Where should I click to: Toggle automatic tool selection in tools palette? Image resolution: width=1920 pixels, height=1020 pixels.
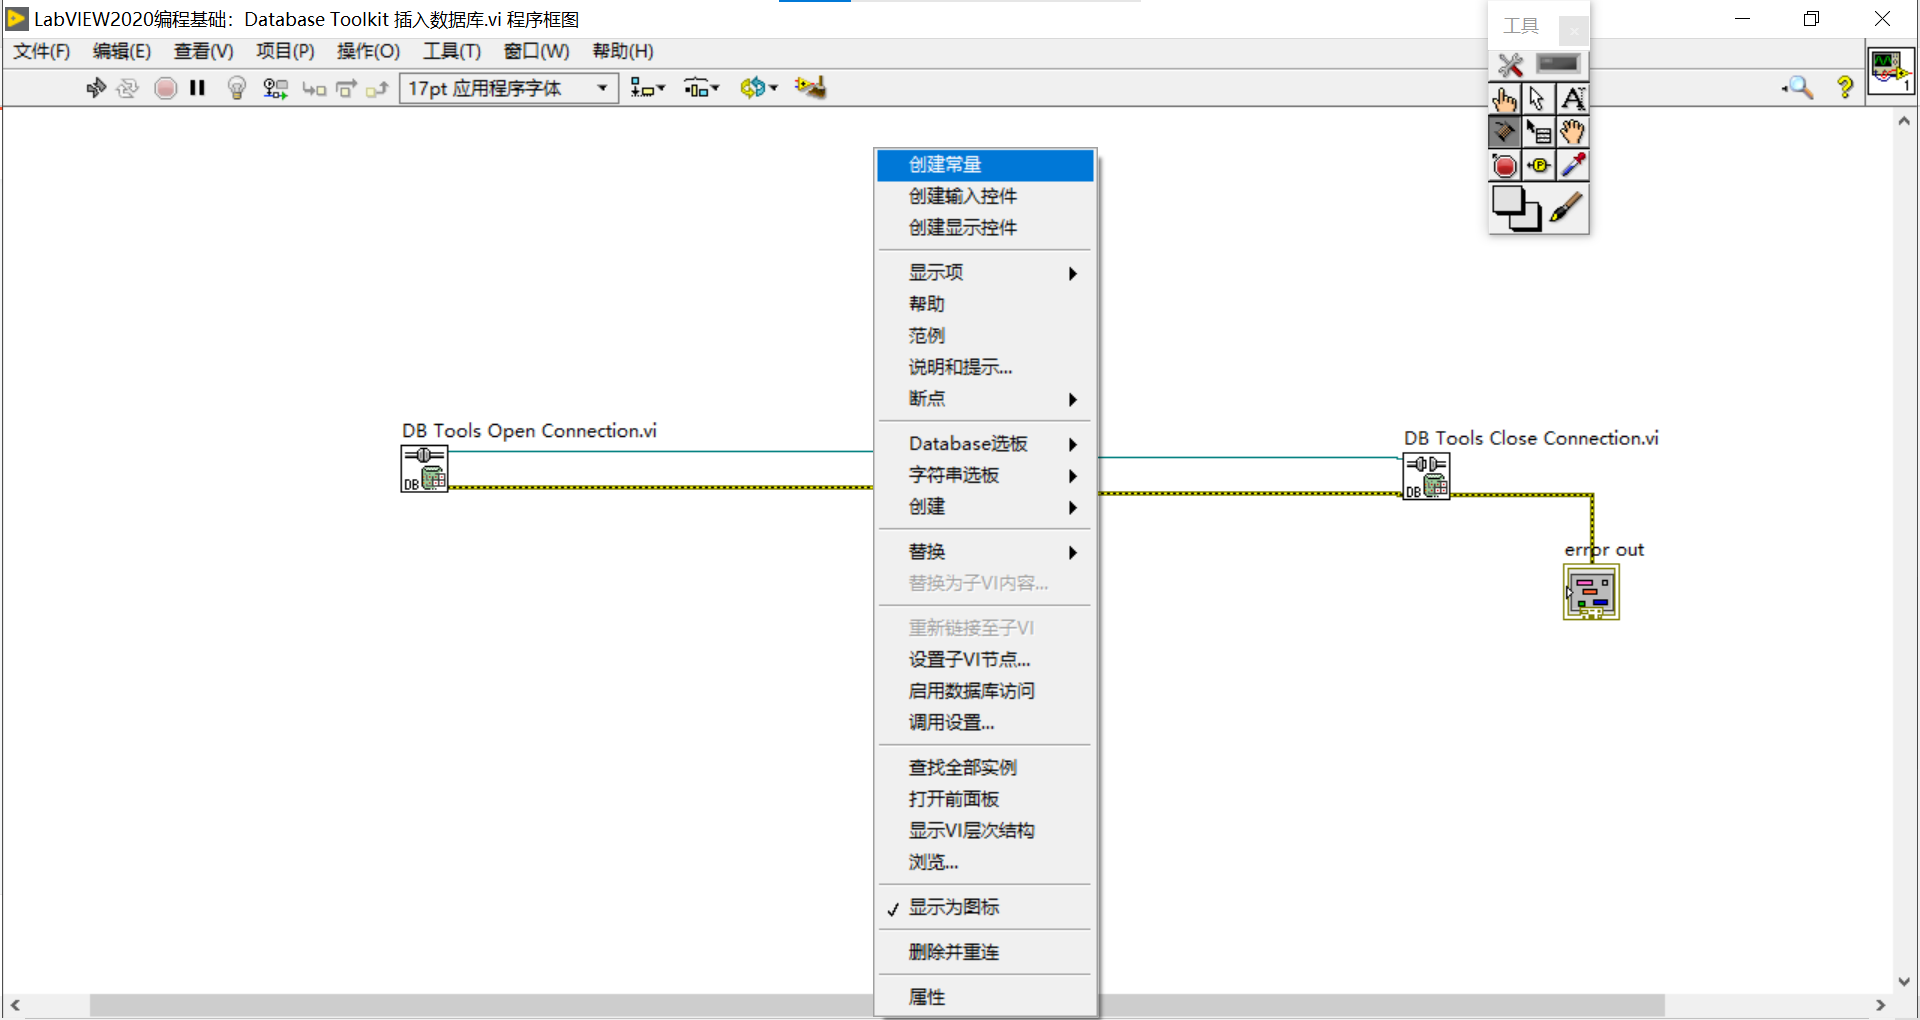[1510, 64]
